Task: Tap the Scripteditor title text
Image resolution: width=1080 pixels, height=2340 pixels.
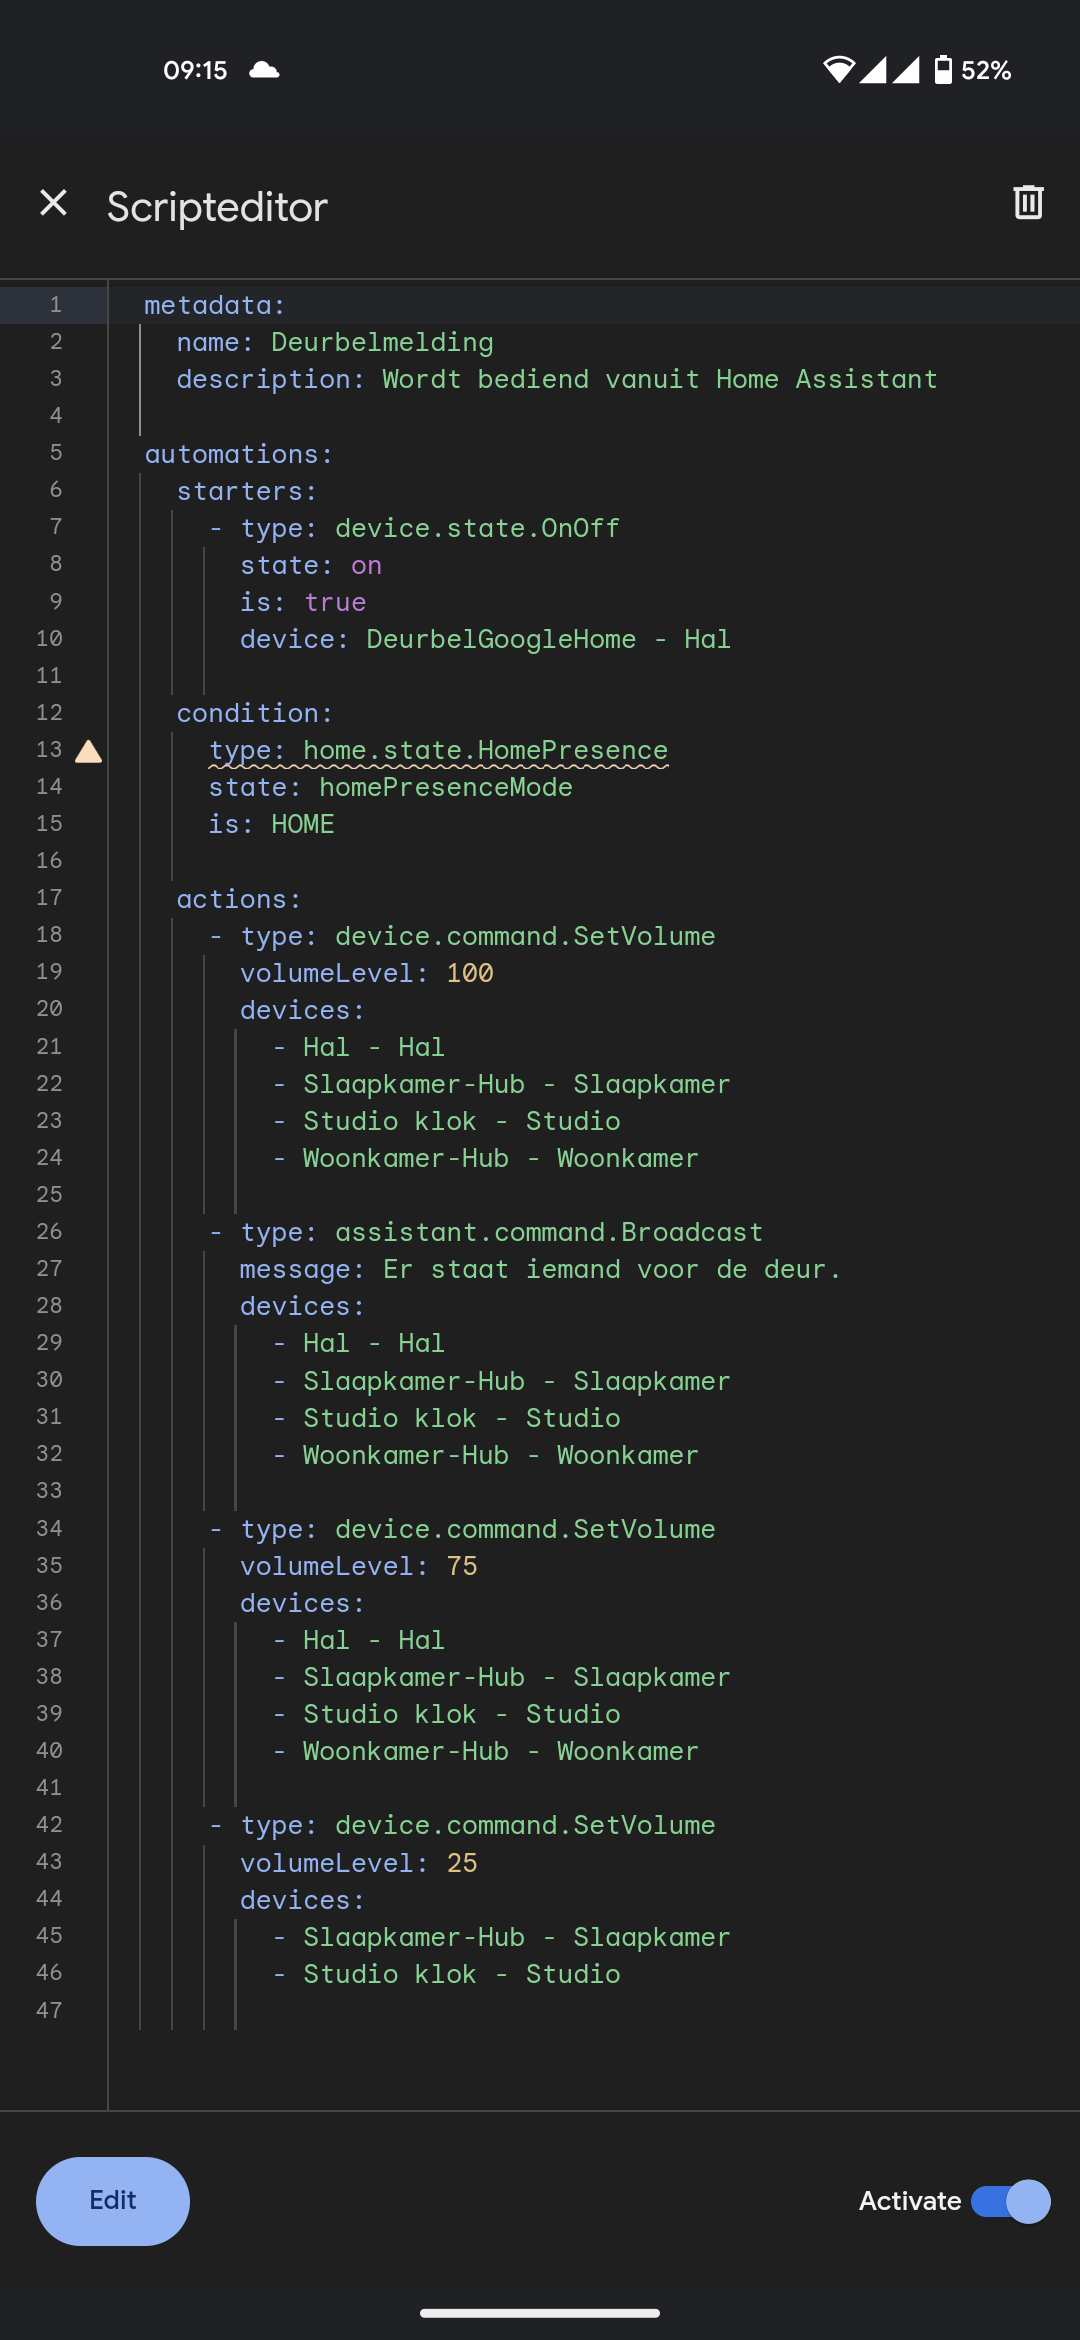Action: click(x=217, y=207)
